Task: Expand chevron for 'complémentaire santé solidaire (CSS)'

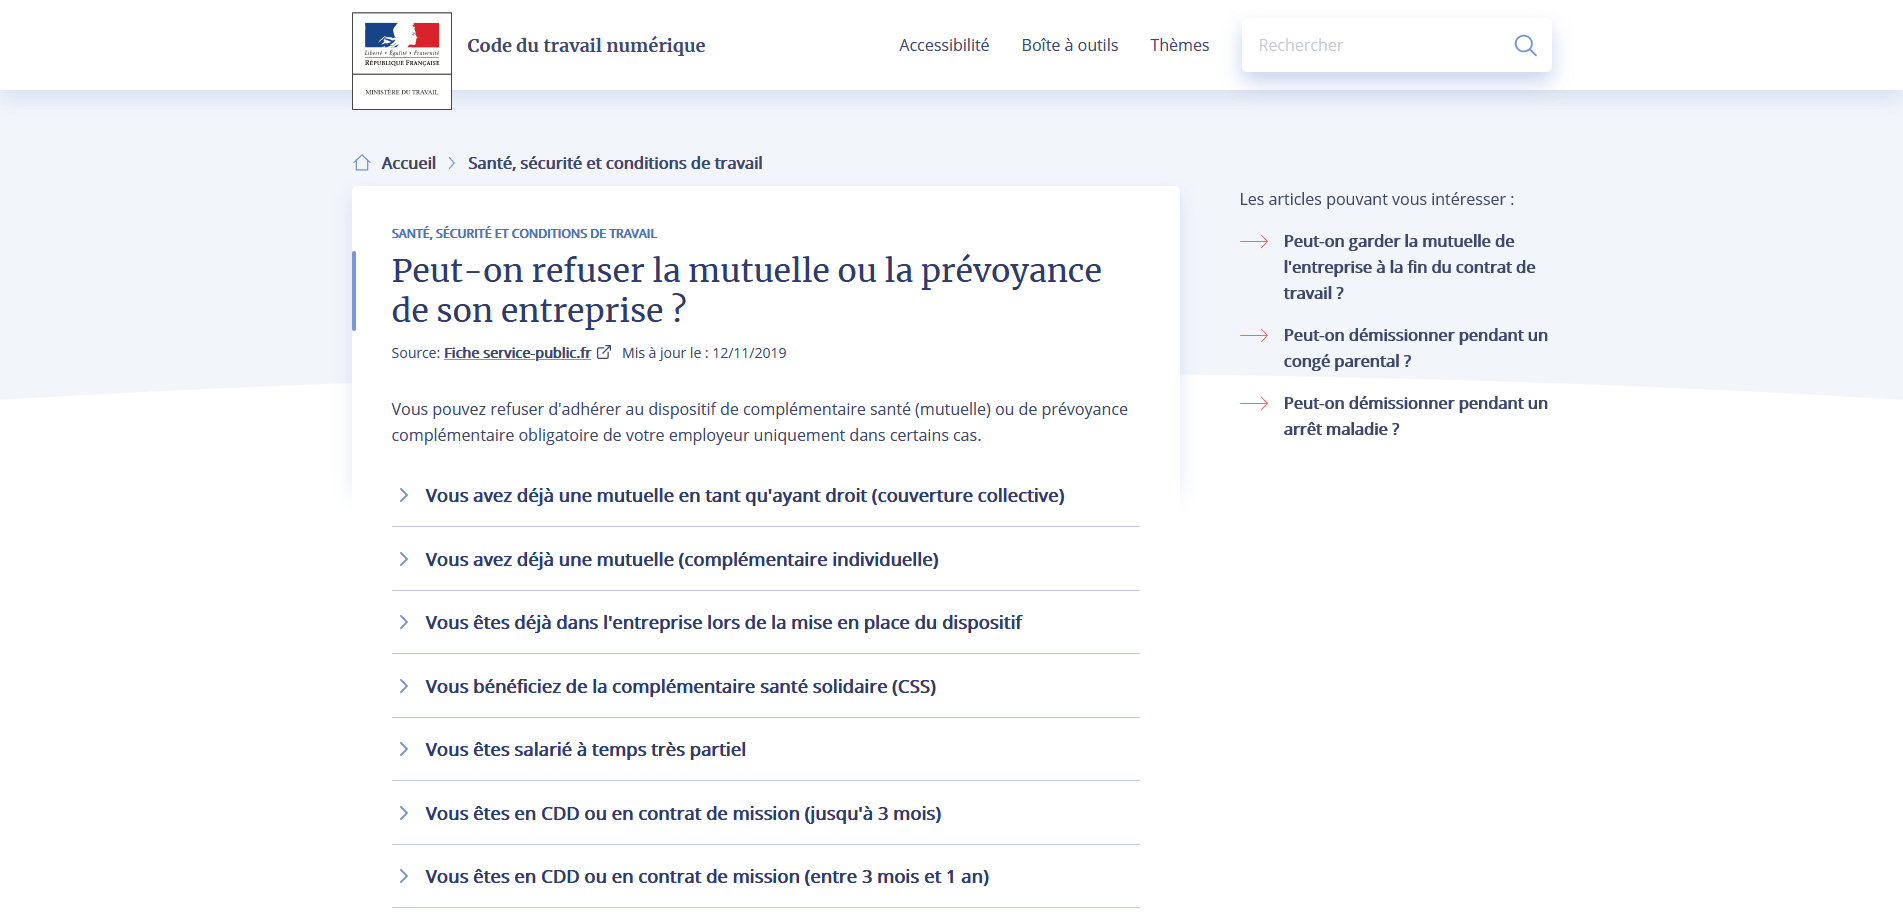Action: (404, 686)
